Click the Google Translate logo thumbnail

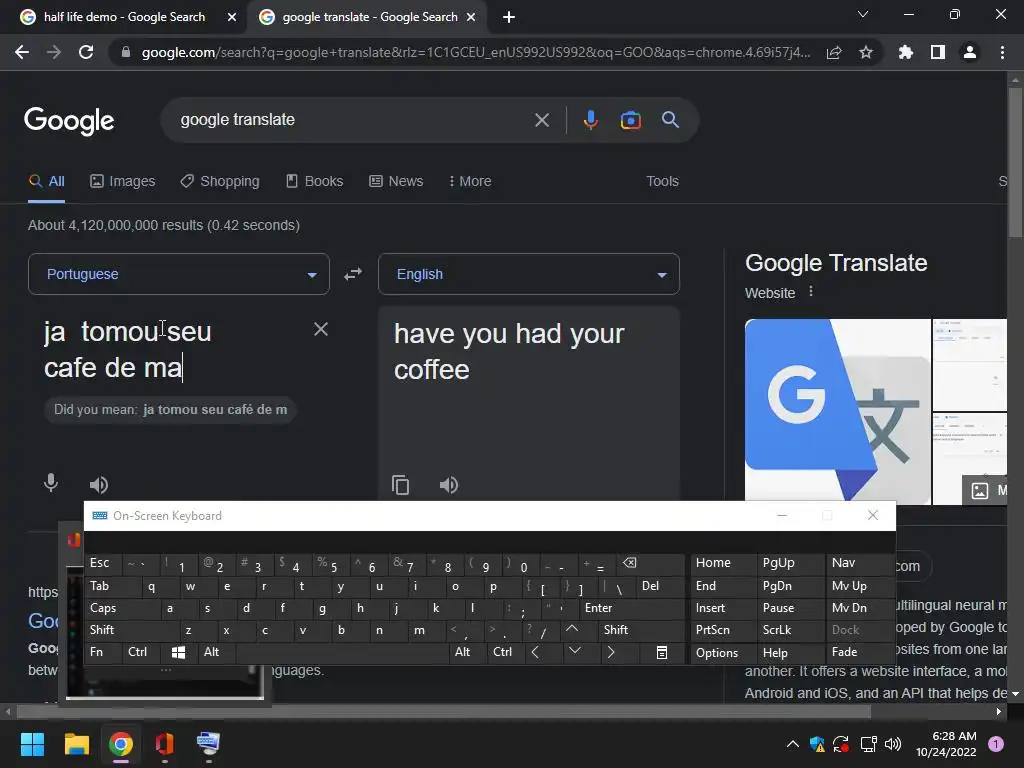tap(837, 411)
